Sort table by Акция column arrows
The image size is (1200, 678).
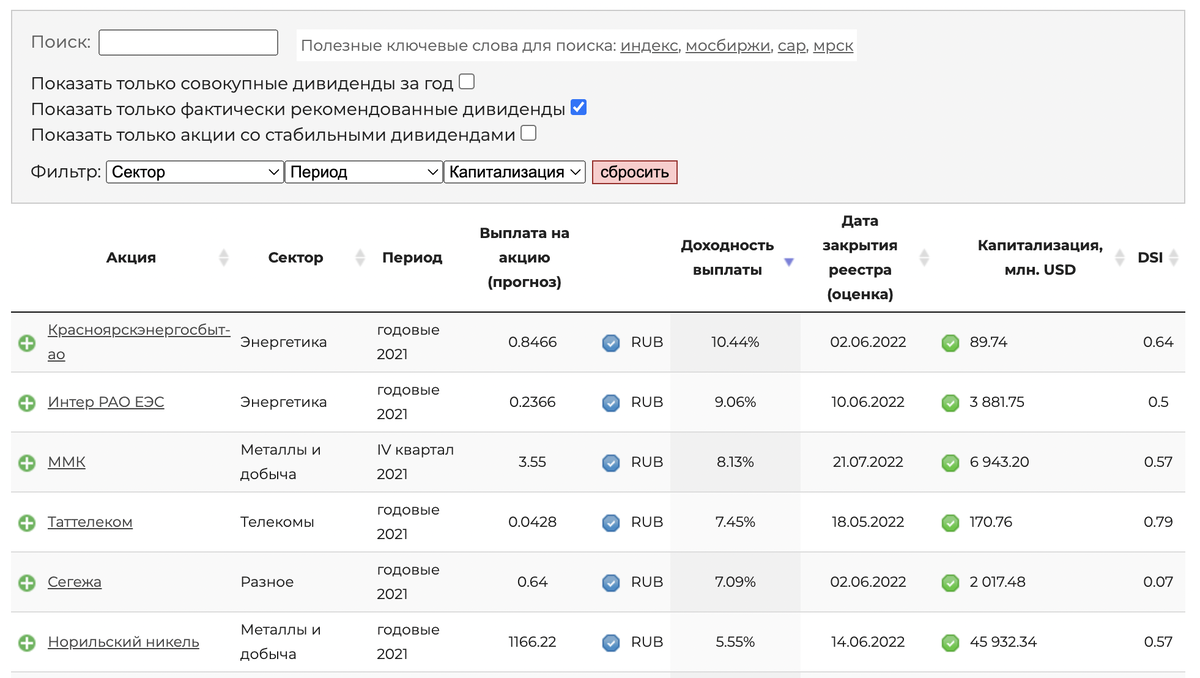point(224,258)
